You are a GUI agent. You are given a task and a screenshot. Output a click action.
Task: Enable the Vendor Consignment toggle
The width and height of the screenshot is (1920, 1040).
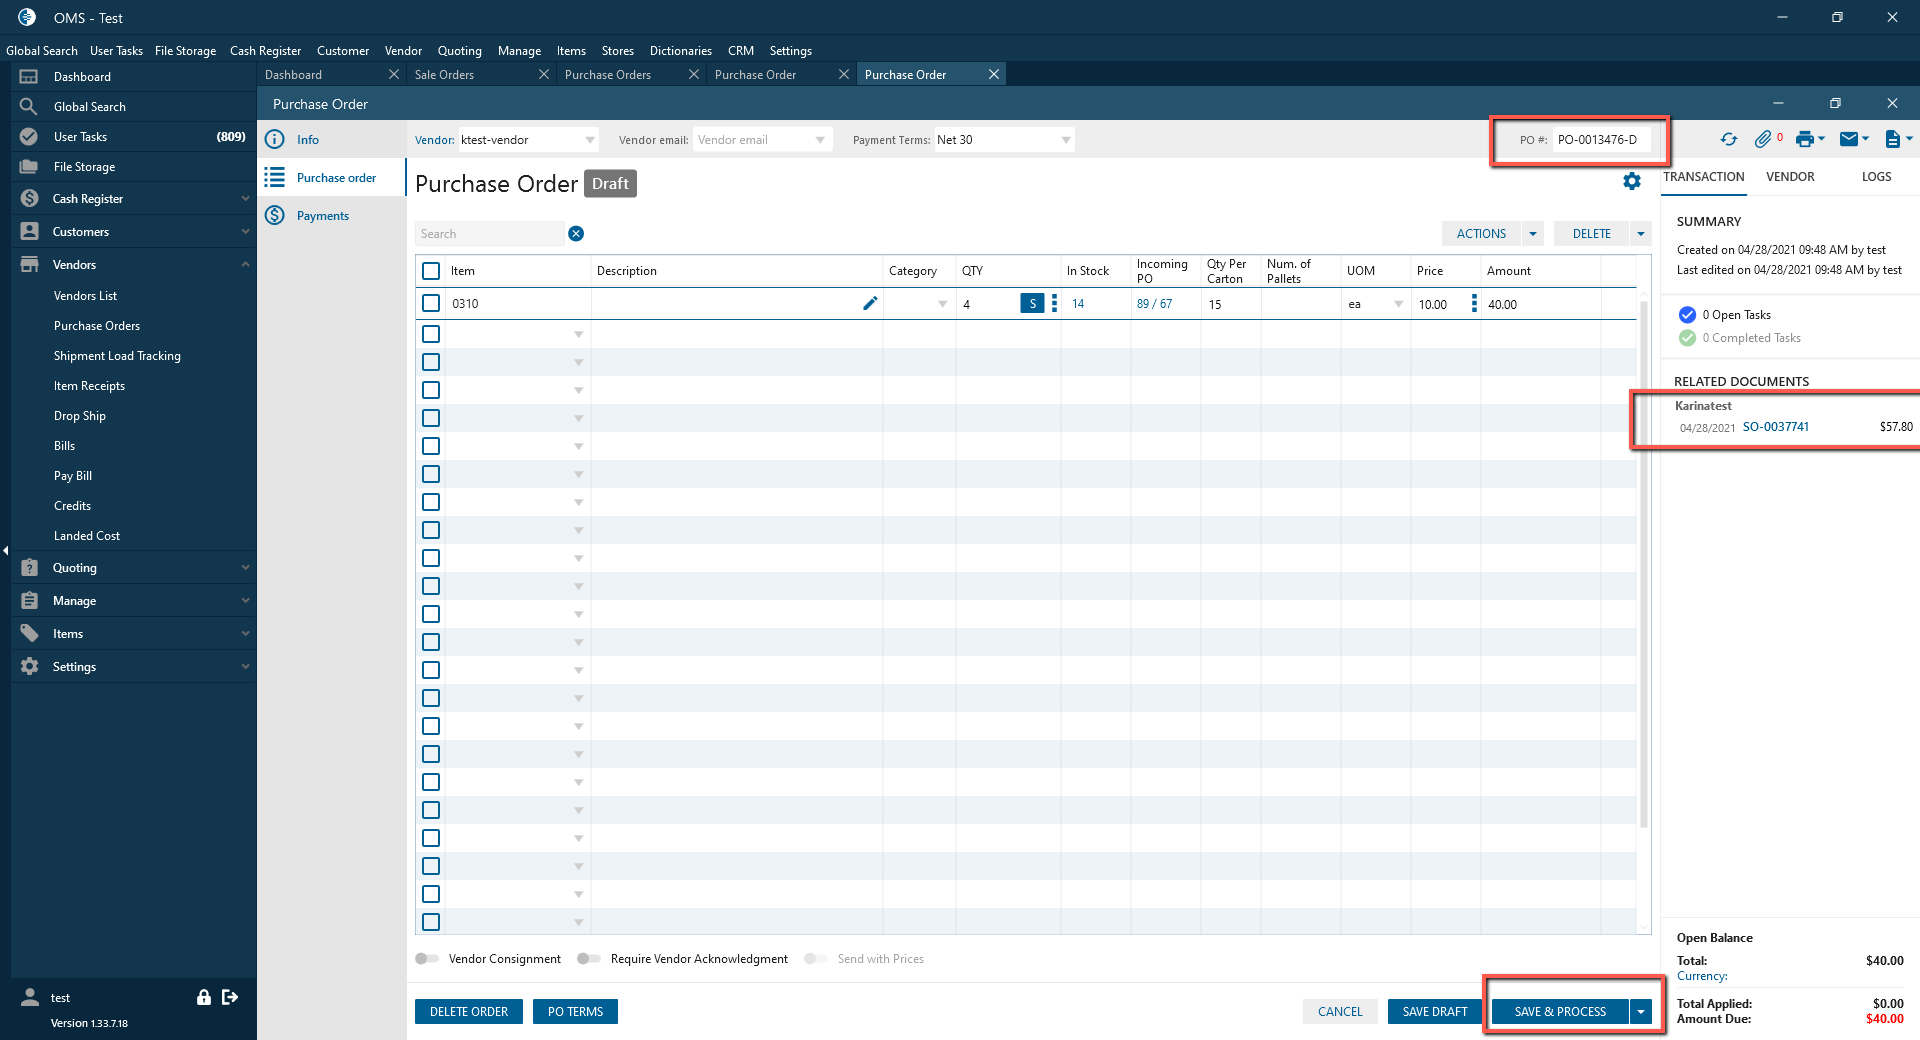click(427, 959)
